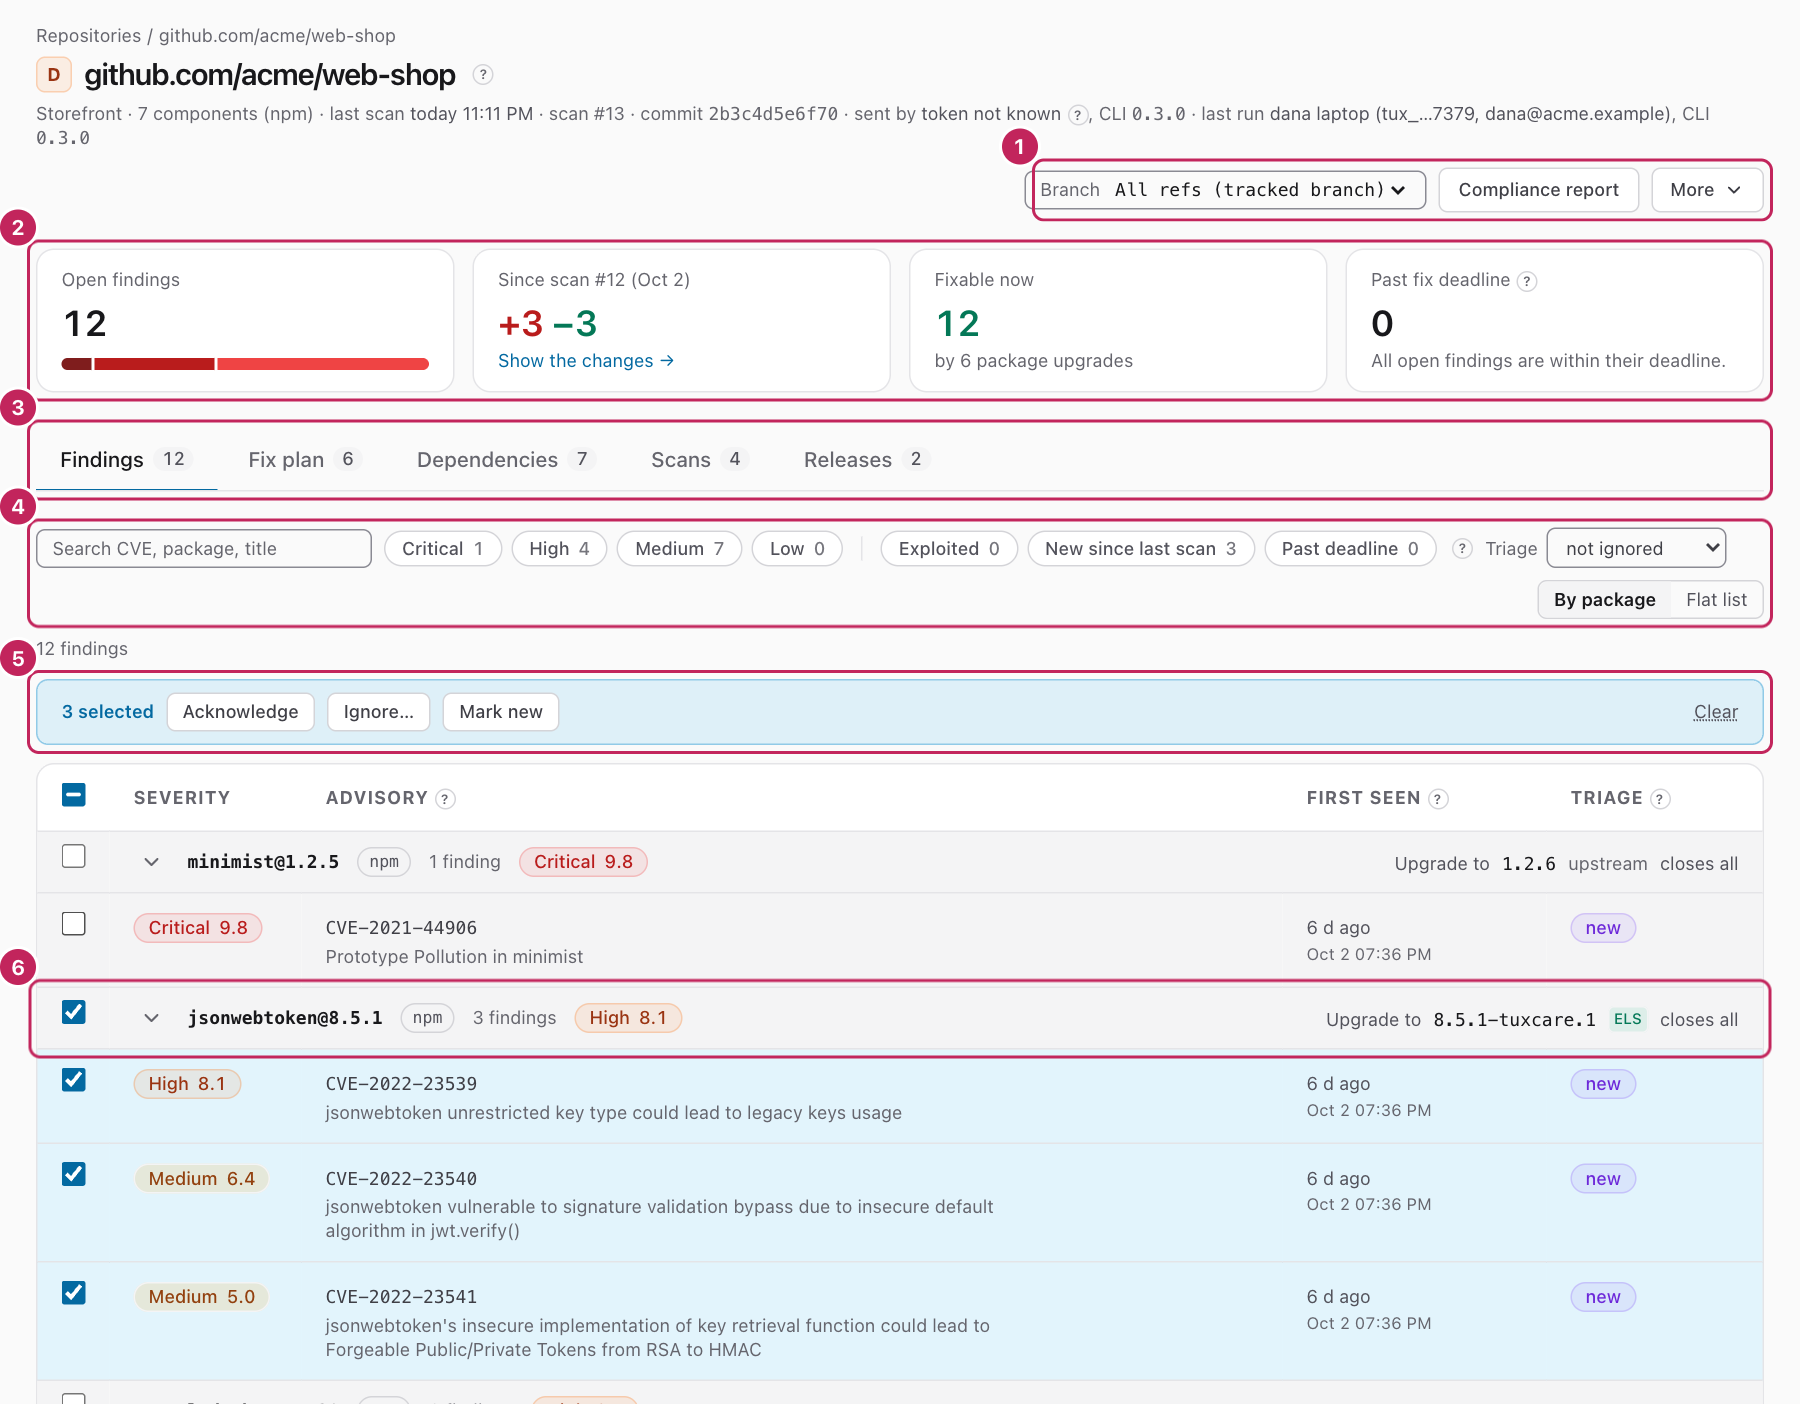Screen dimensions: 1800x1404
Task: Click Critical 9.8 badge on minimist group
Action: click(x=583, y=862)
